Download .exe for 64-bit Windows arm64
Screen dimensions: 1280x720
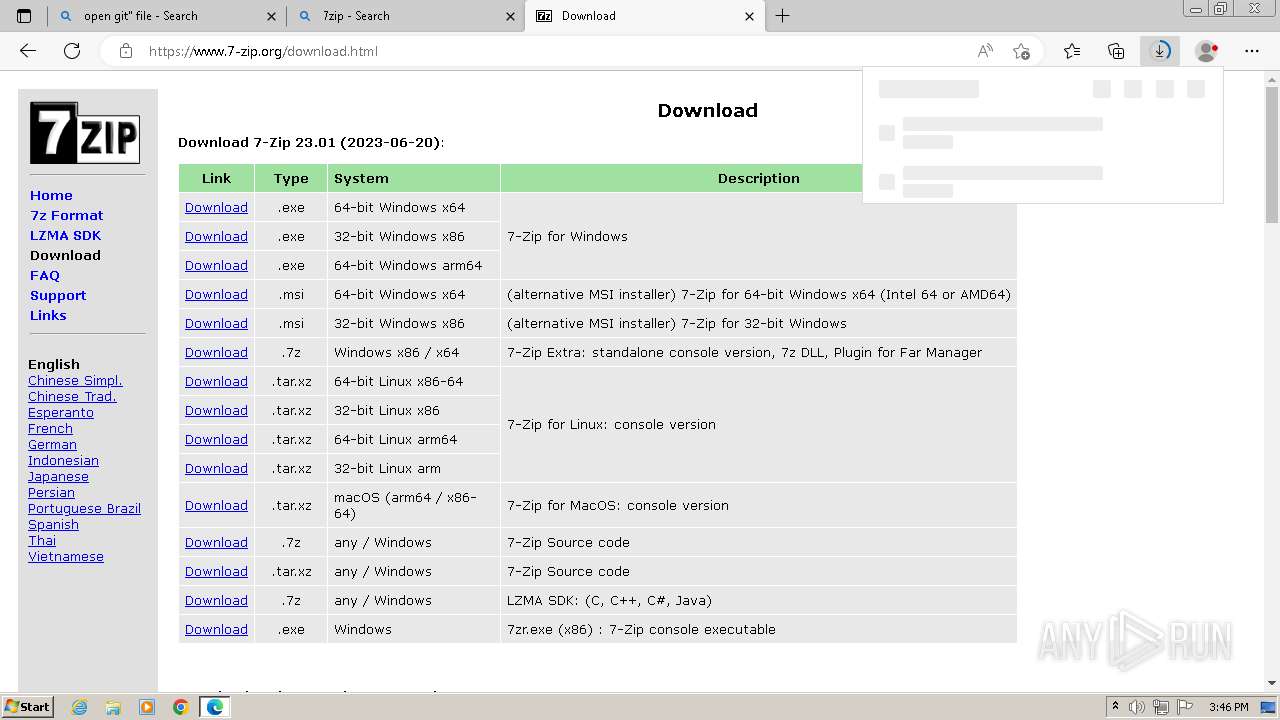pyautogui.click(x=216, y=265)
